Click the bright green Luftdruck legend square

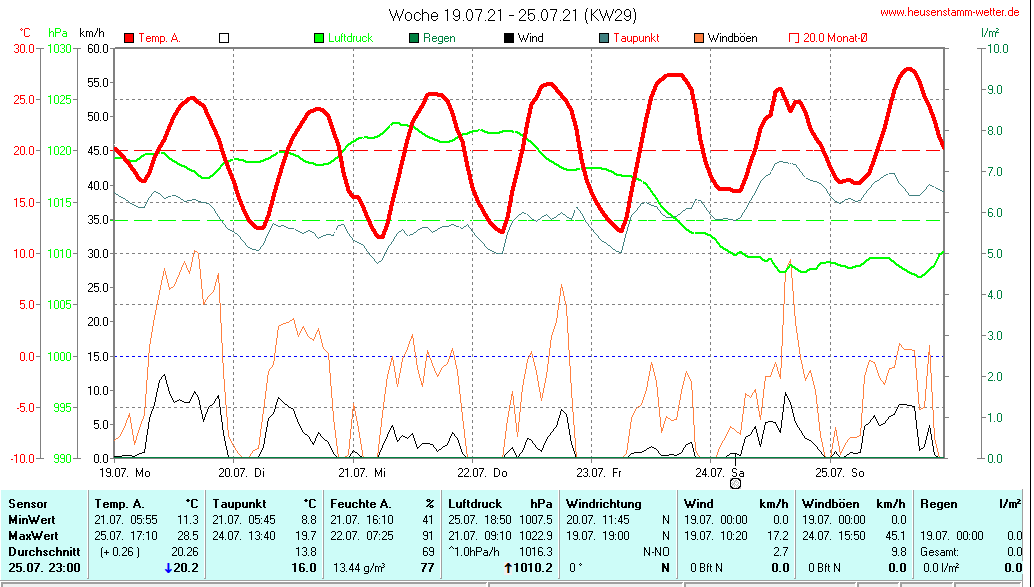click(x=320, y=38)
